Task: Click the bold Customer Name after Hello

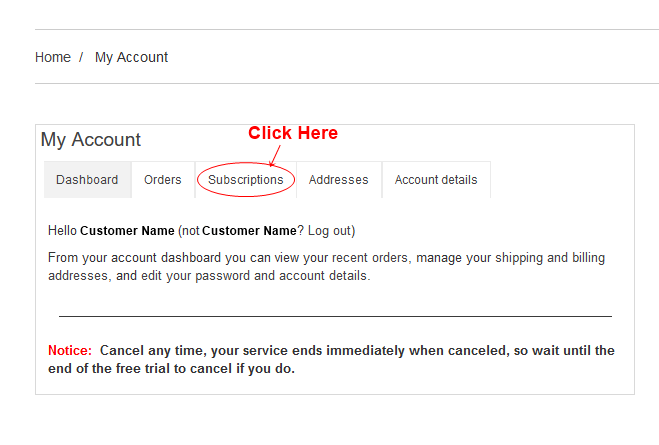Action: click(x=127, y=231)
